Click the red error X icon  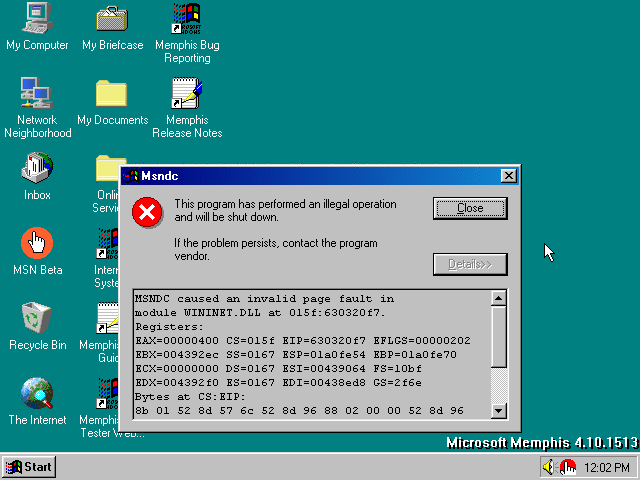point(147,212)
